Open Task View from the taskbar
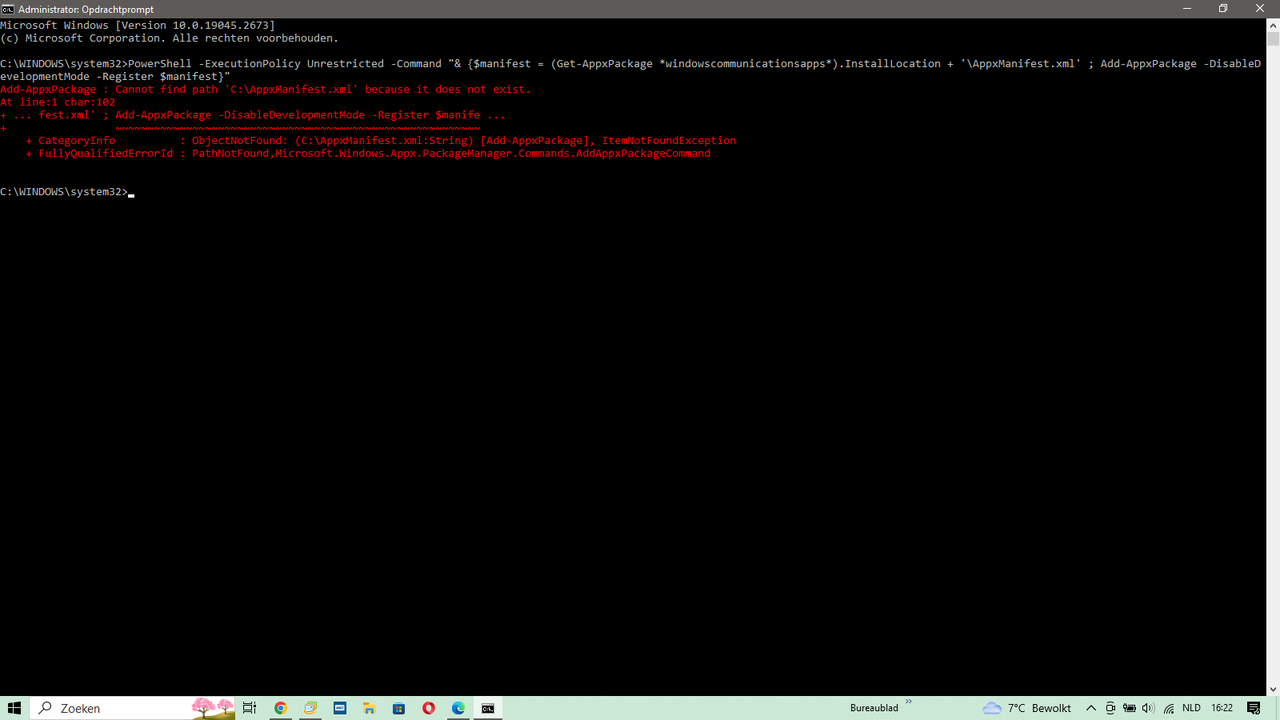This screenshot has width=1280, height=720. [250, 708]
